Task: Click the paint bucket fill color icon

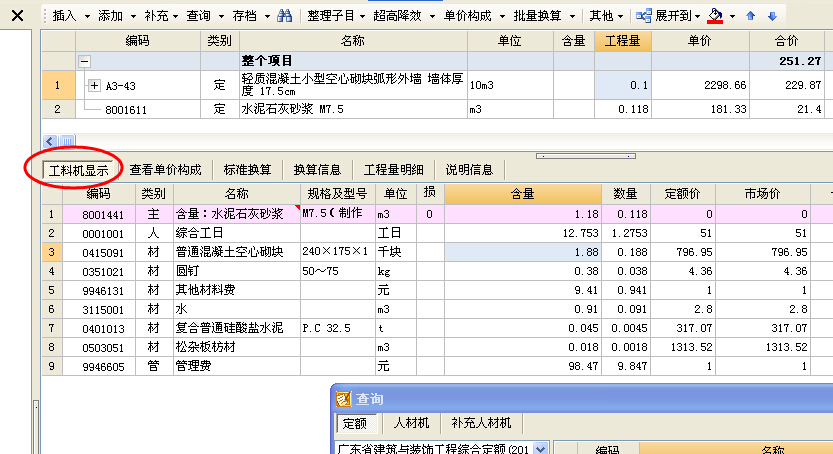Action: click(x=715, y=16)
